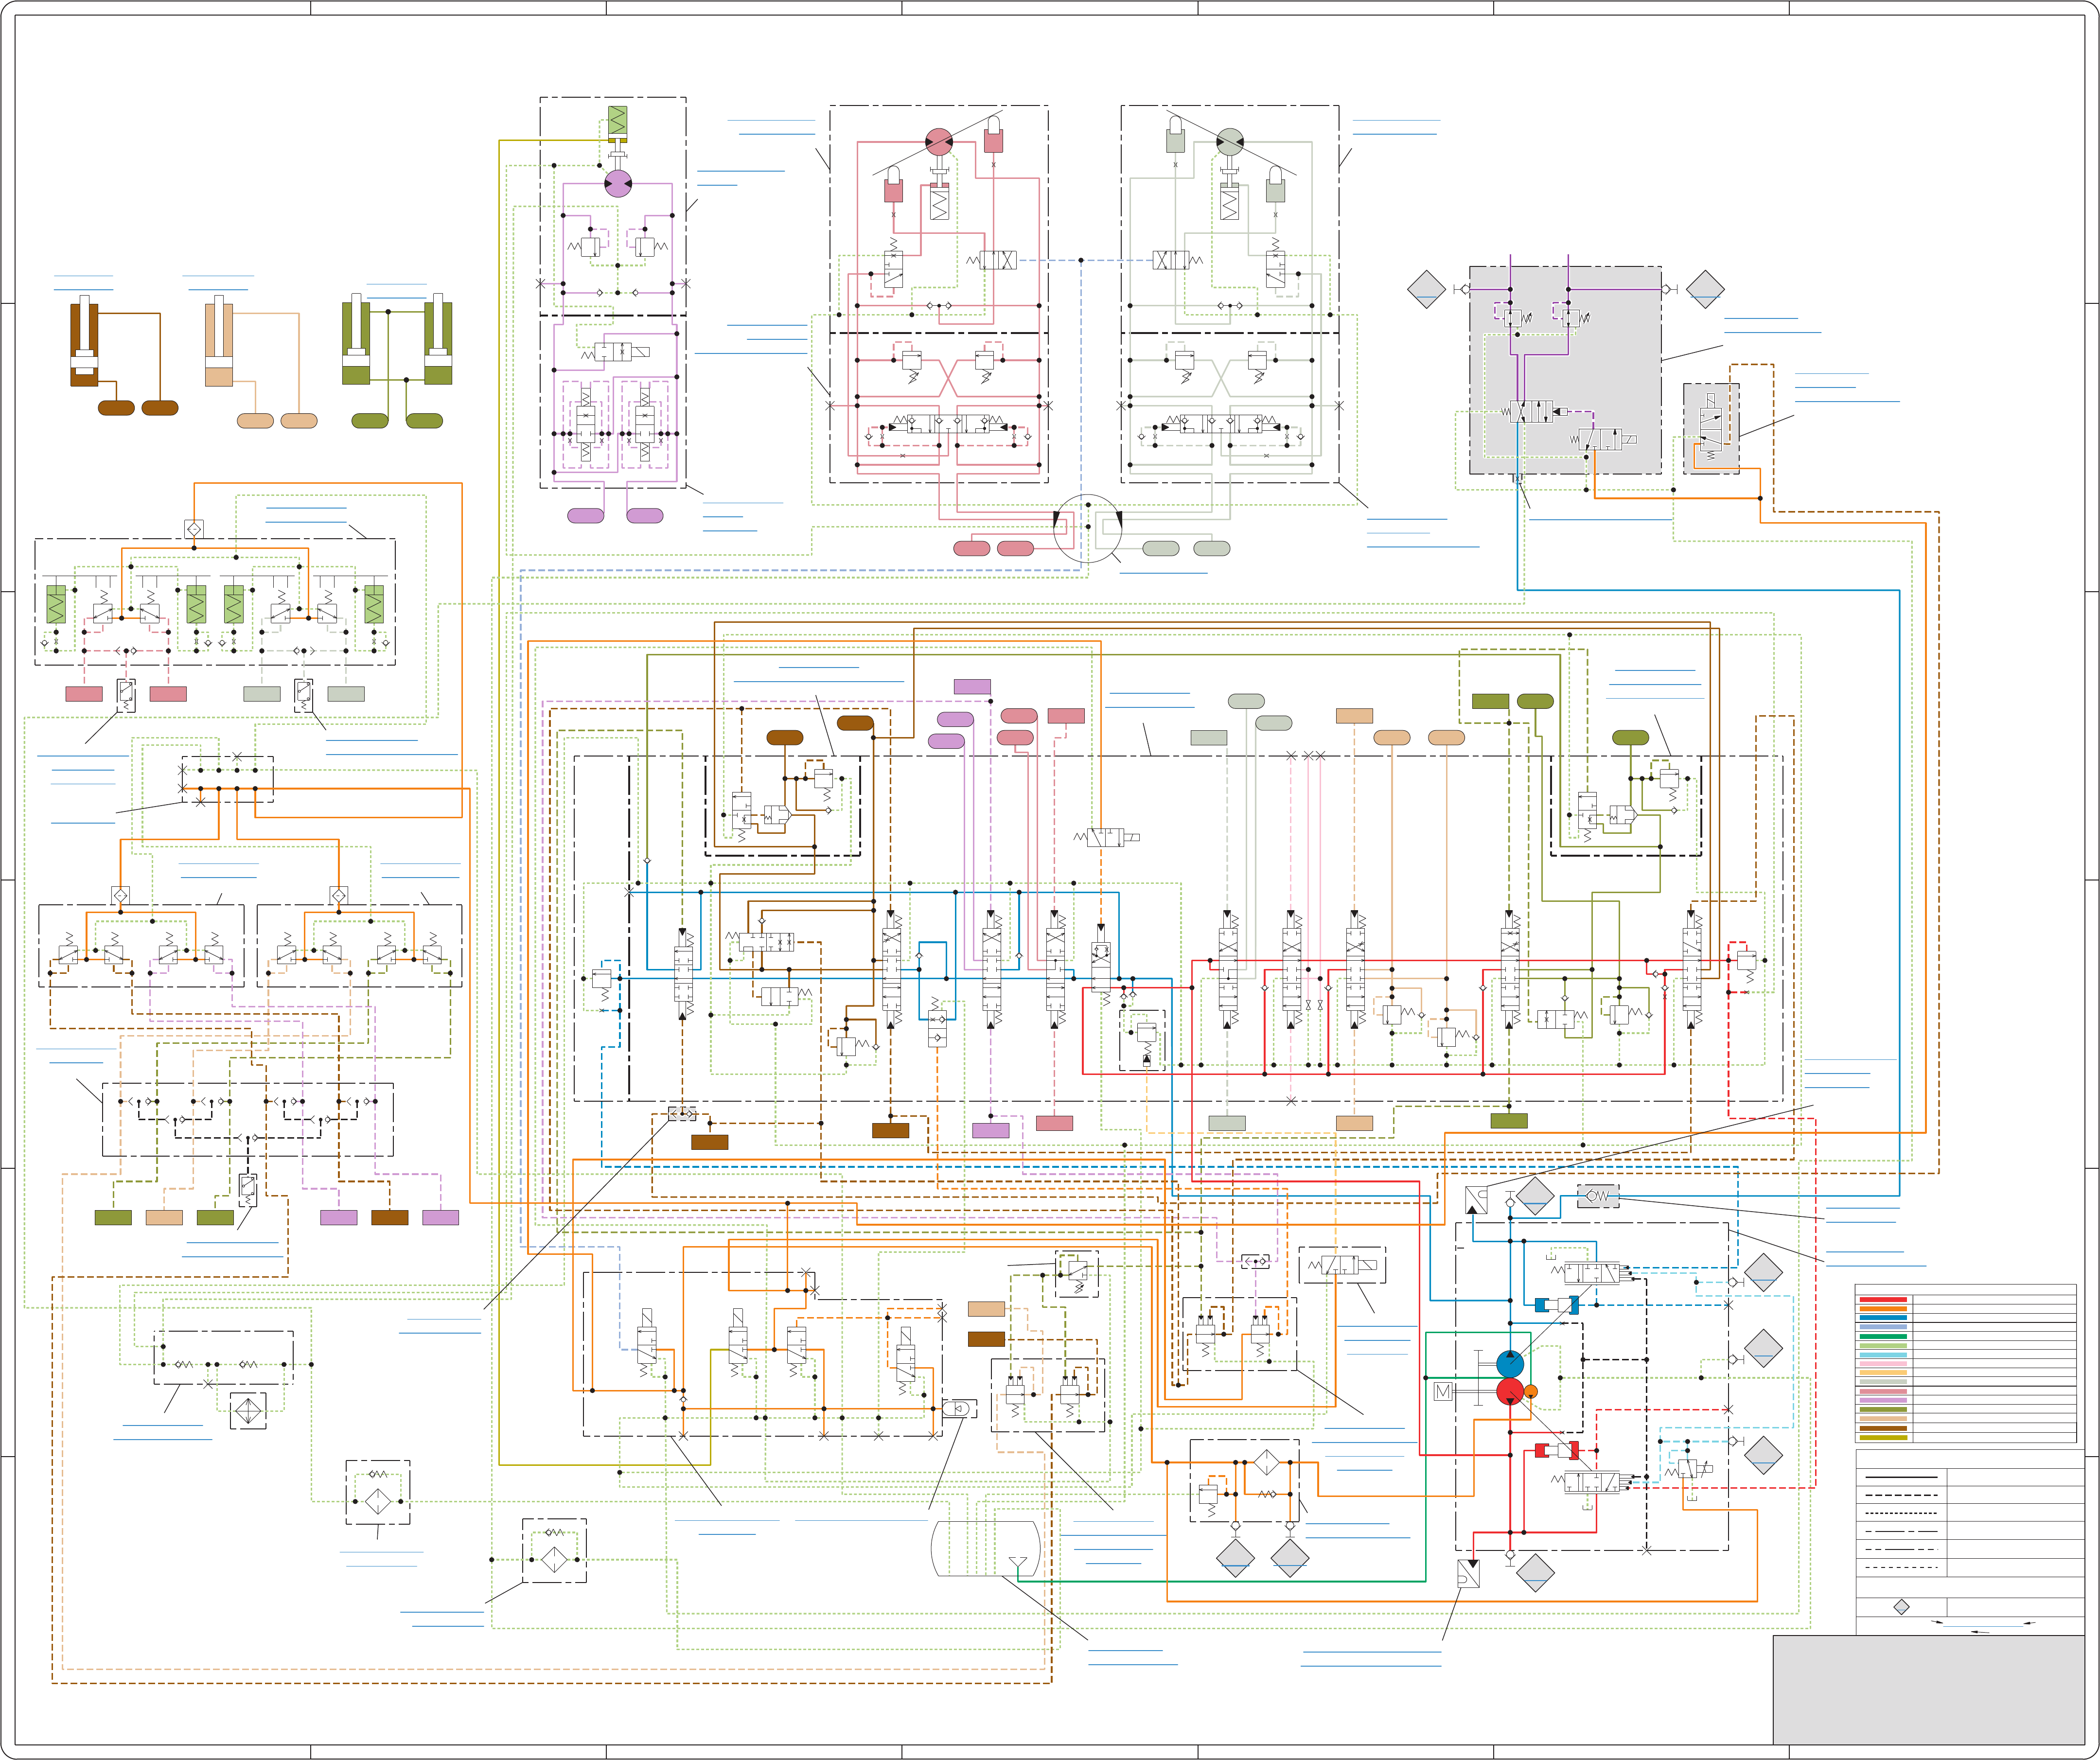Click the hydraulic tank symbol at bottom center
Viewport: 2100px width, 1760px height.
986,1548
